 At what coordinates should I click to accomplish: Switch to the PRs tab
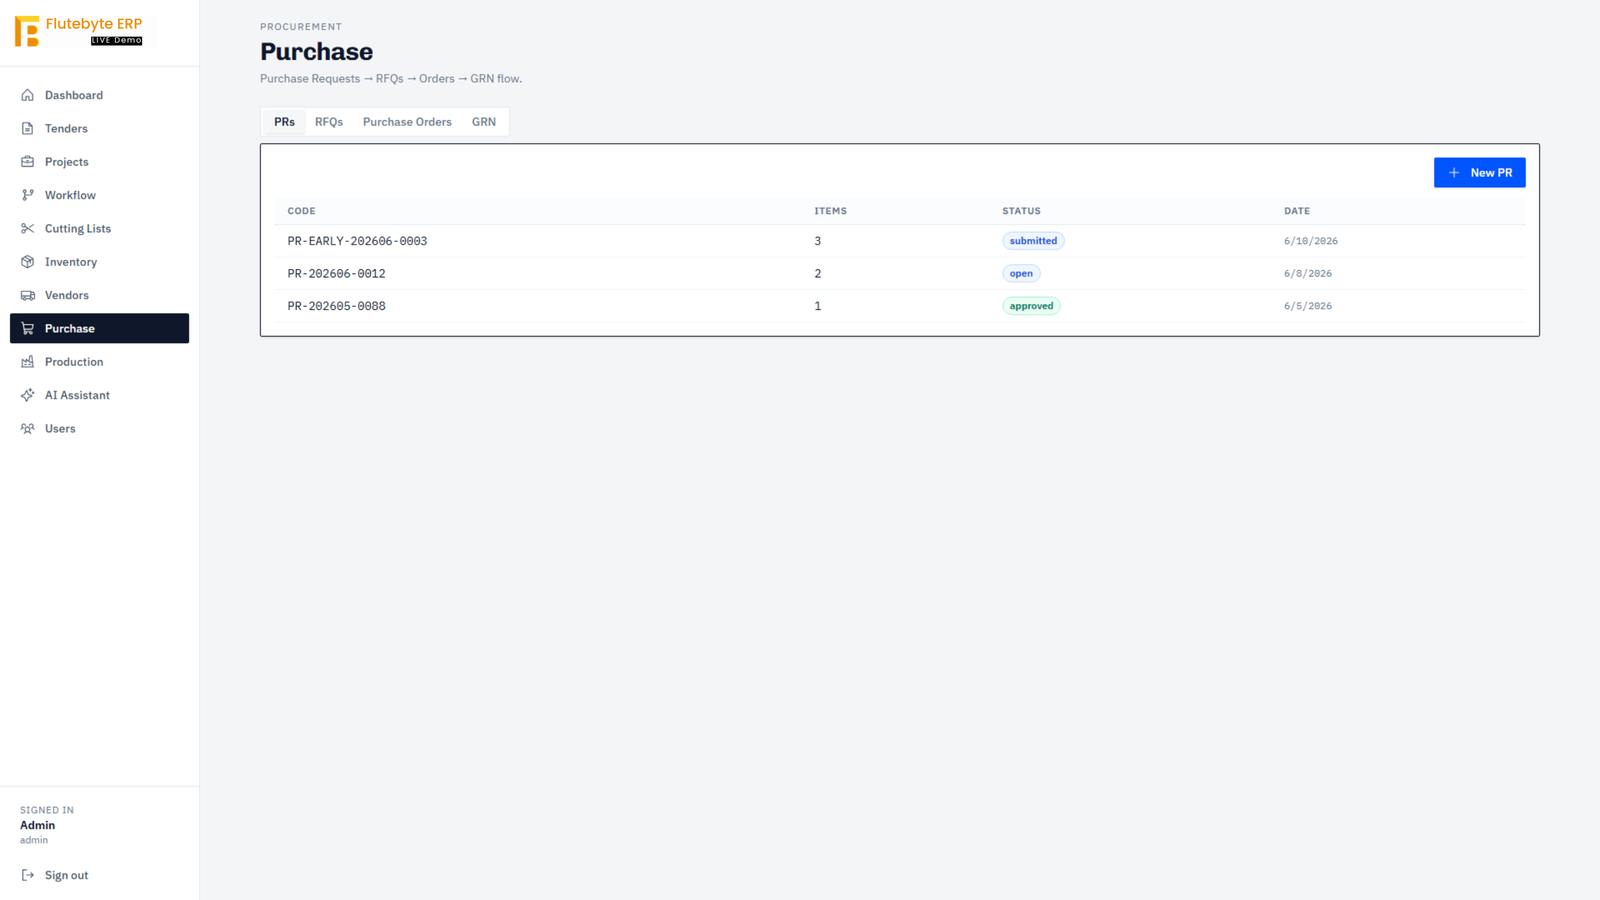pyautogui.click(x=284, y=122)
